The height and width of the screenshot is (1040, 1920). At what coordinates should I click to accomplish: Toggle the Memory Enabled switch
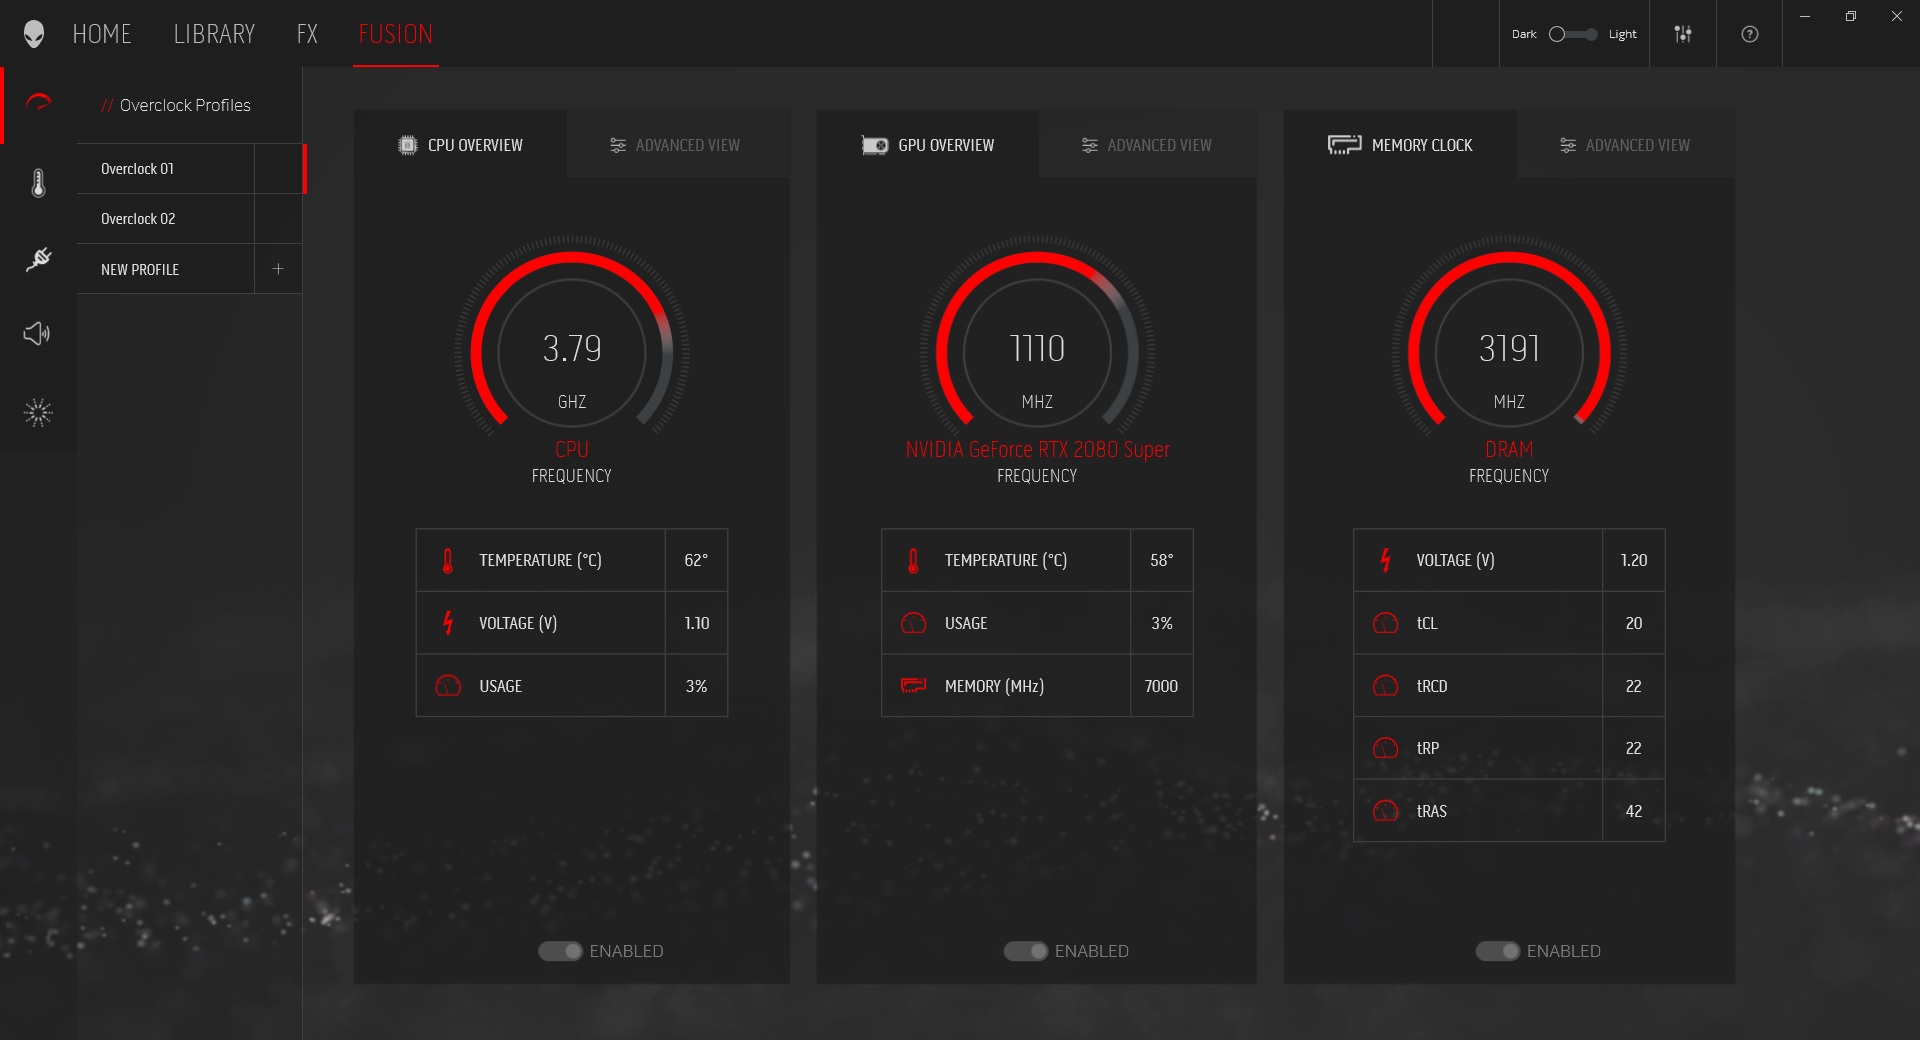(1498, 951)
